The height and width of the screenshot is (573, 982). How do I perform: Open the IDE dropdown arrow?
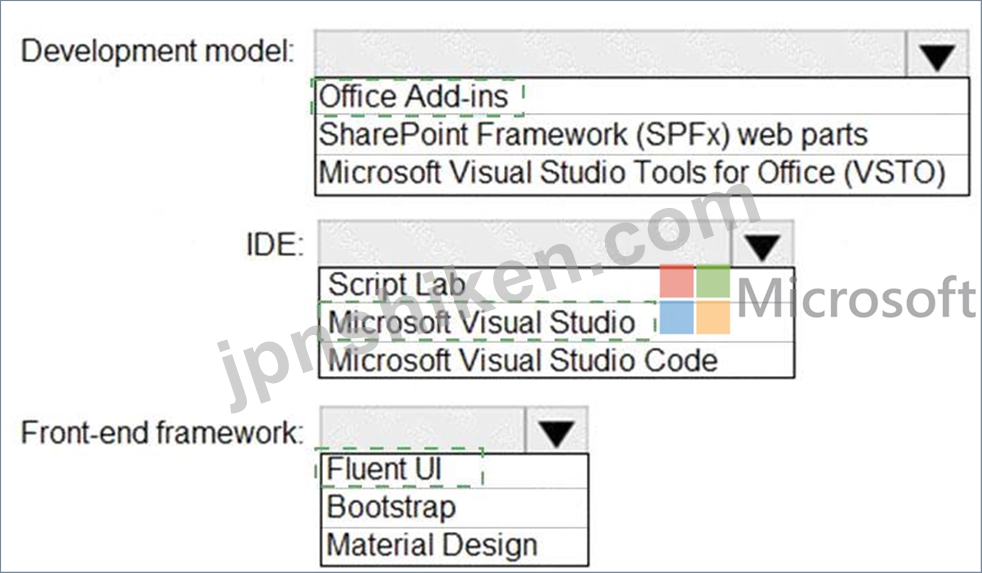762,245
